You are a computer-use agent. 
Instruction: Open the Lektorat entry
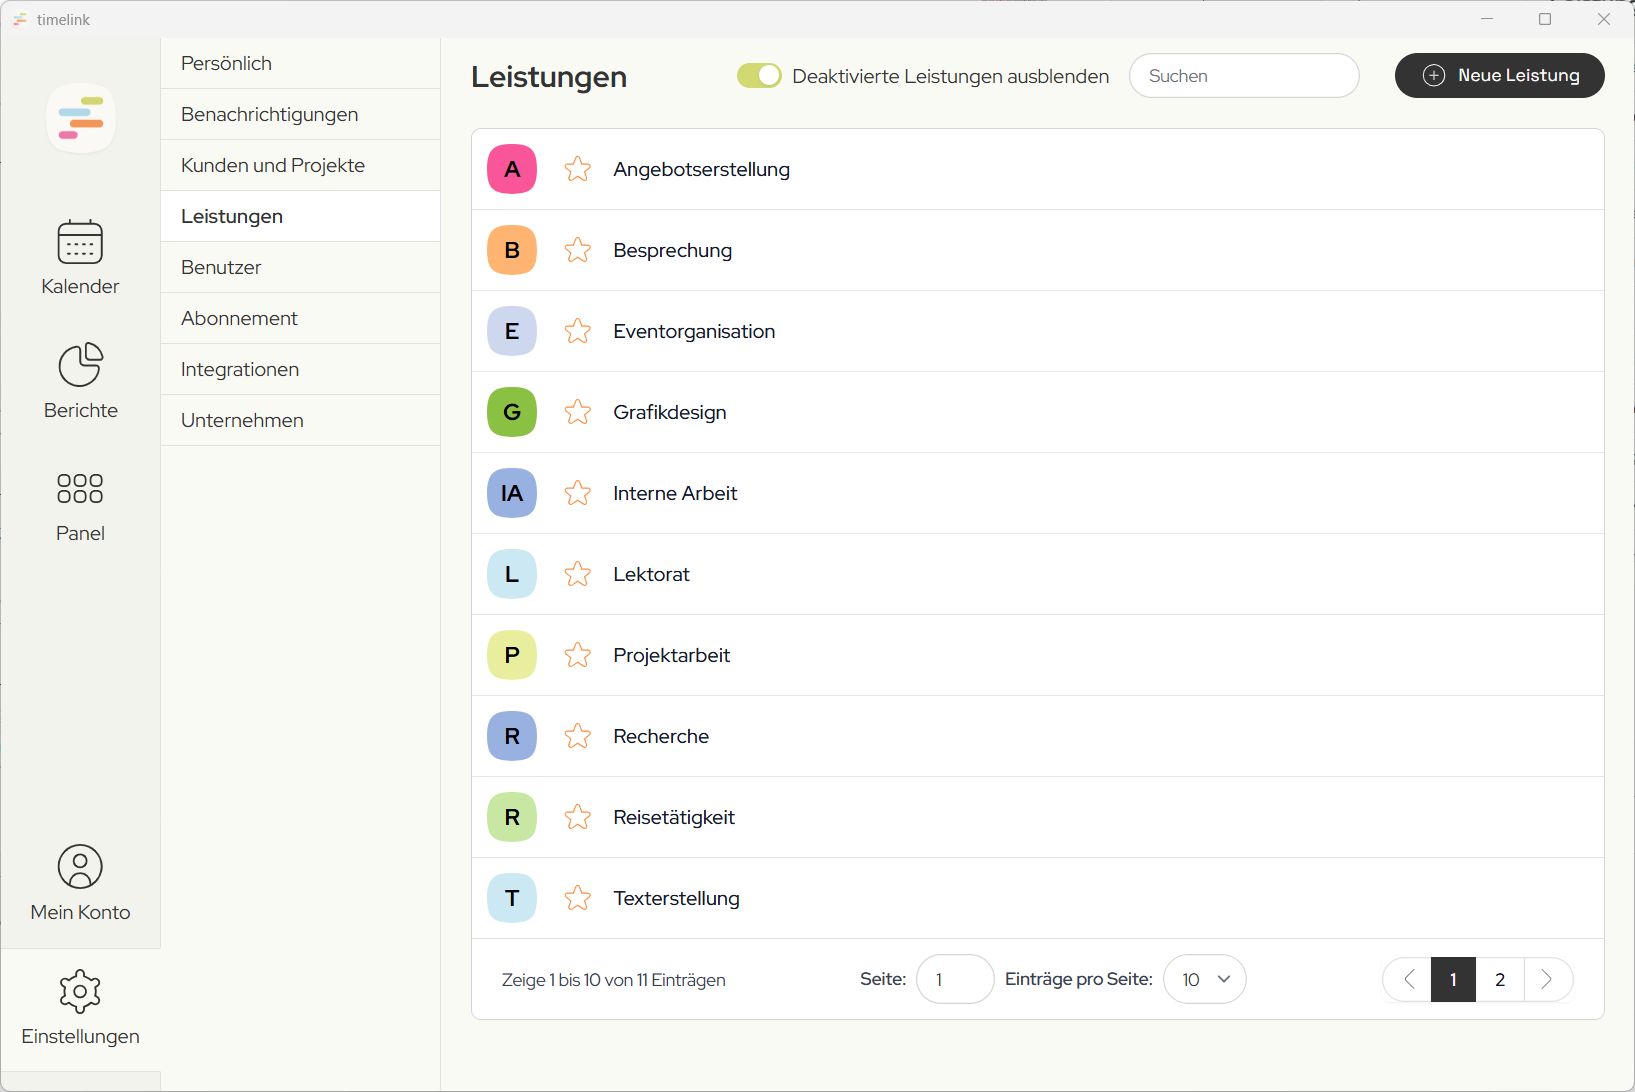pyautogui.click(x=1038, y=574)
